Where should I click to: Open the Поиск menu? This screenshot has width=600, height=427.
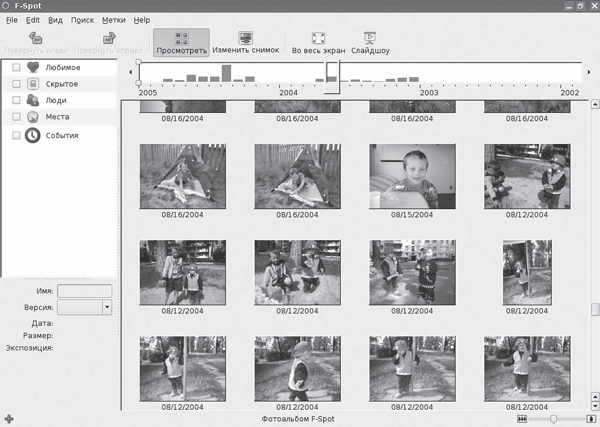[x=82, y=20]
